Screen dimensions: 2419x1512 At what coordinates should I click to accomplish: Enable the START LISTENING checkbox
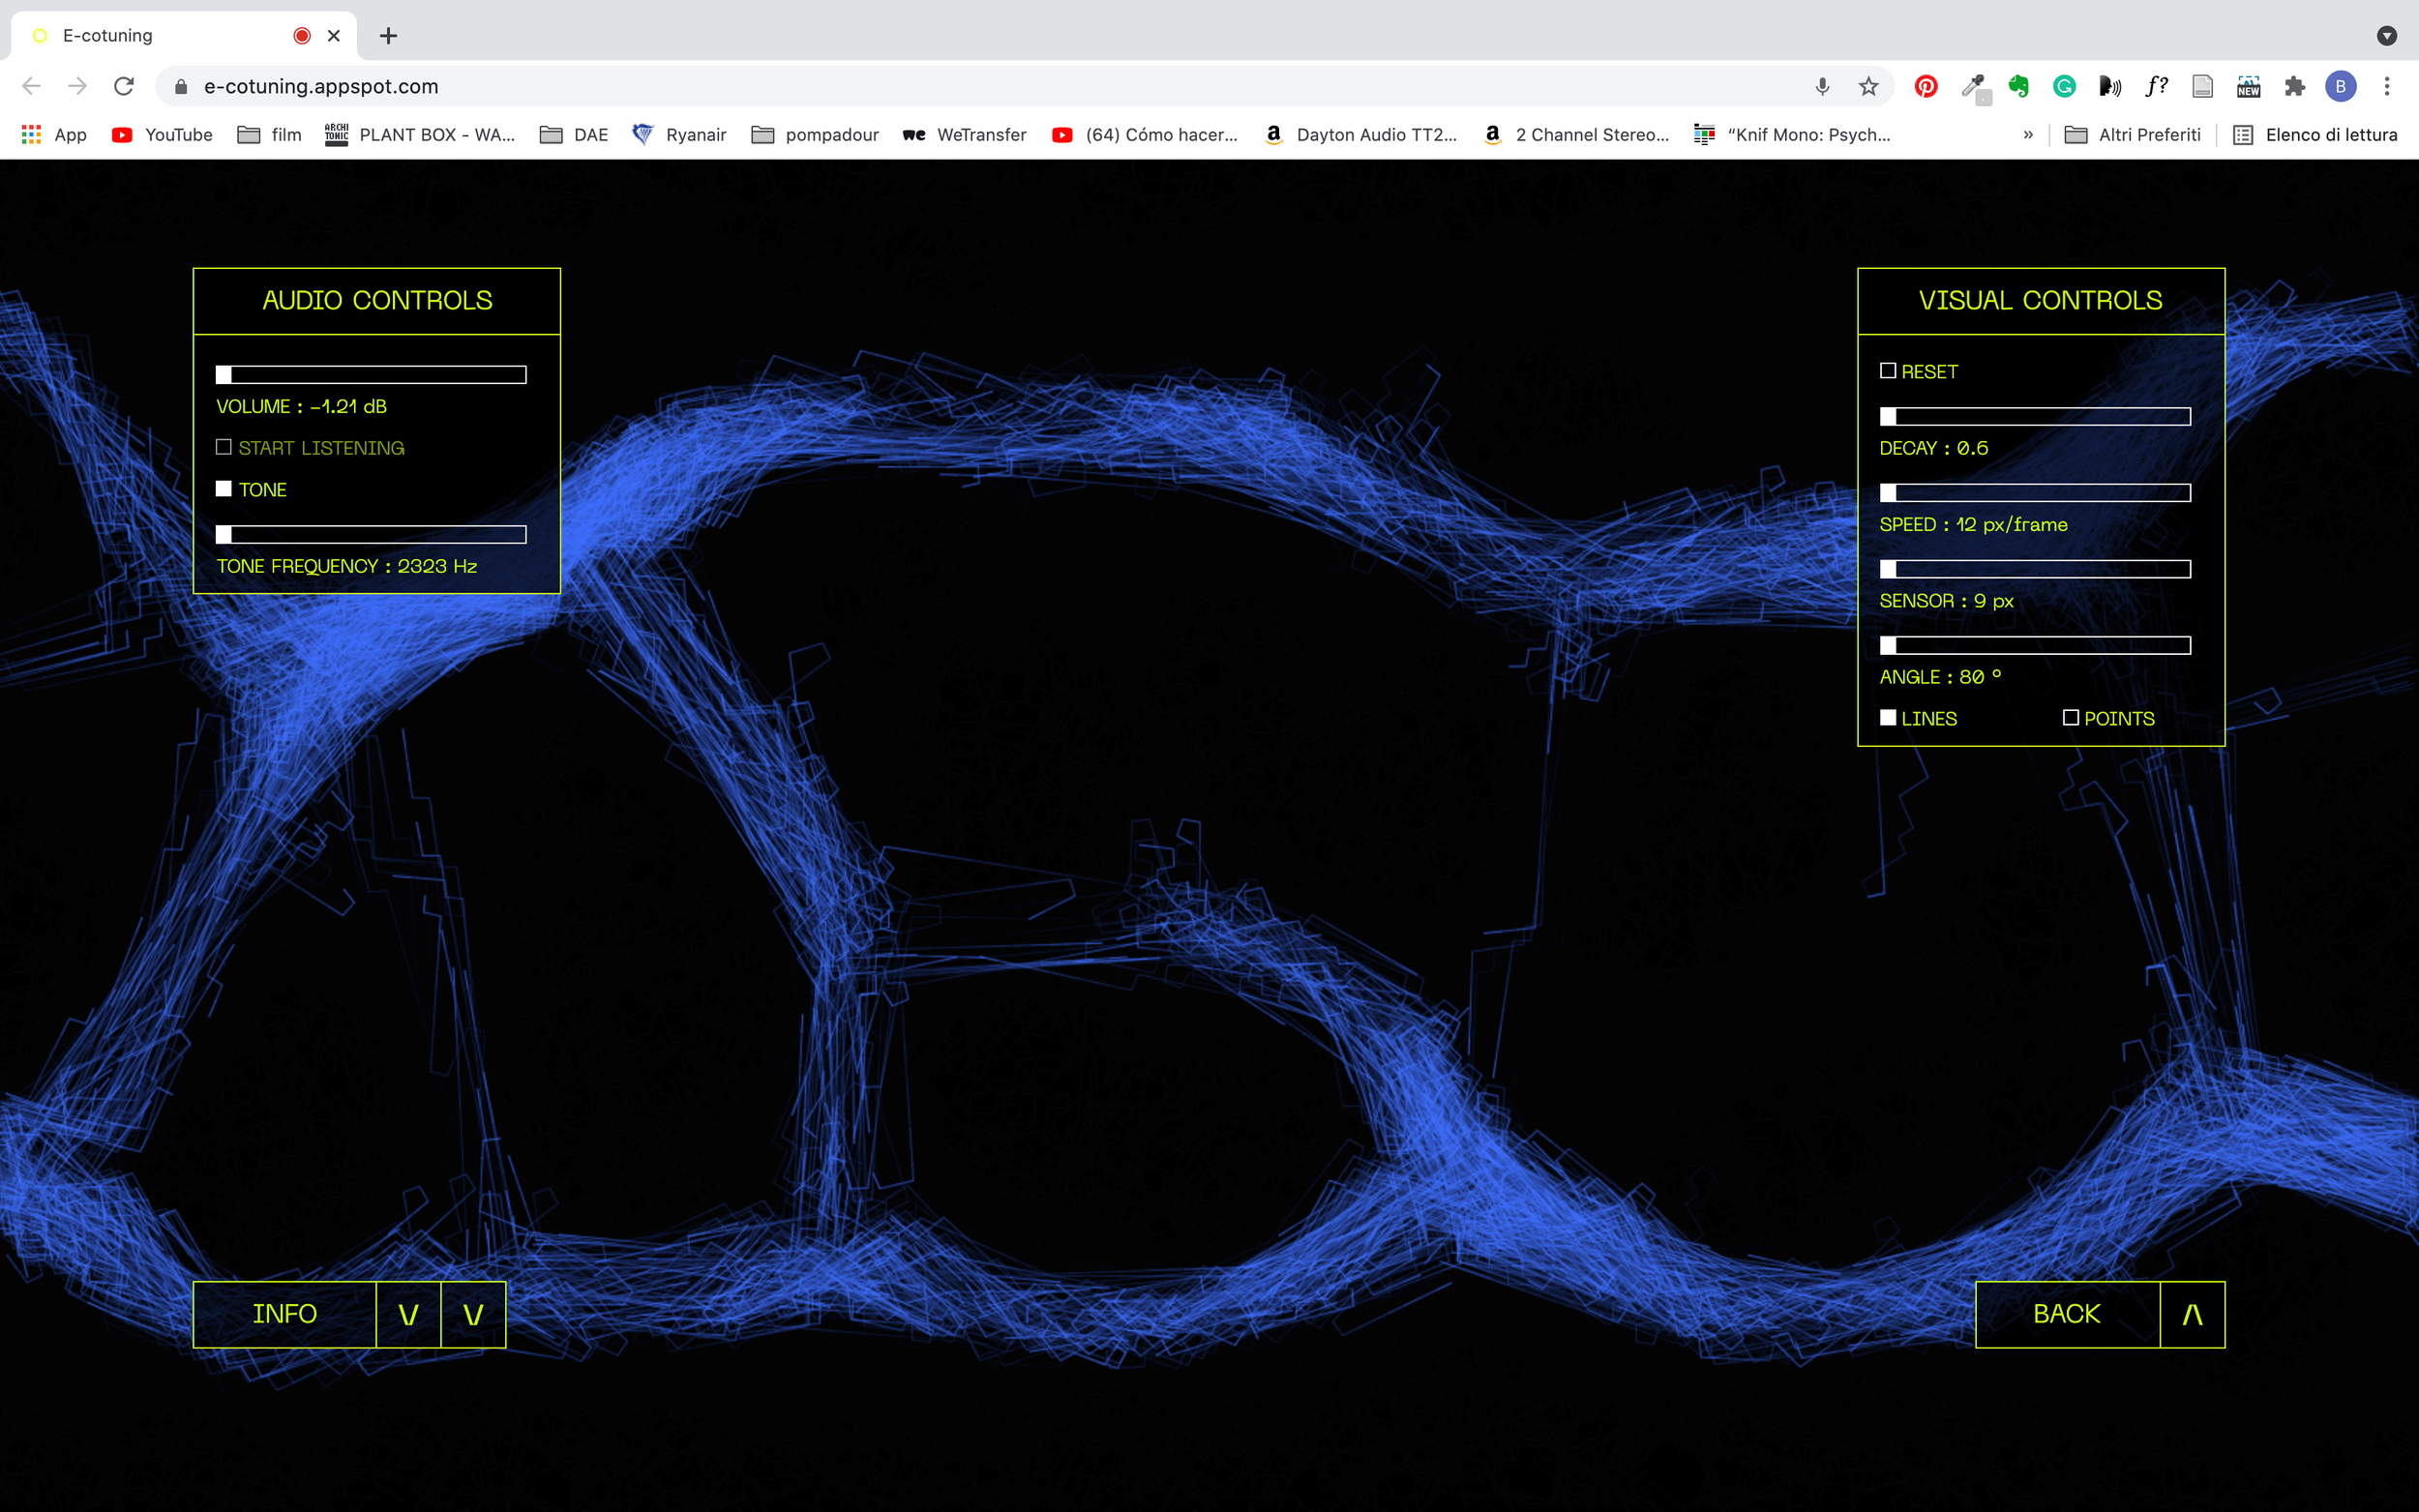coord(224,447)
